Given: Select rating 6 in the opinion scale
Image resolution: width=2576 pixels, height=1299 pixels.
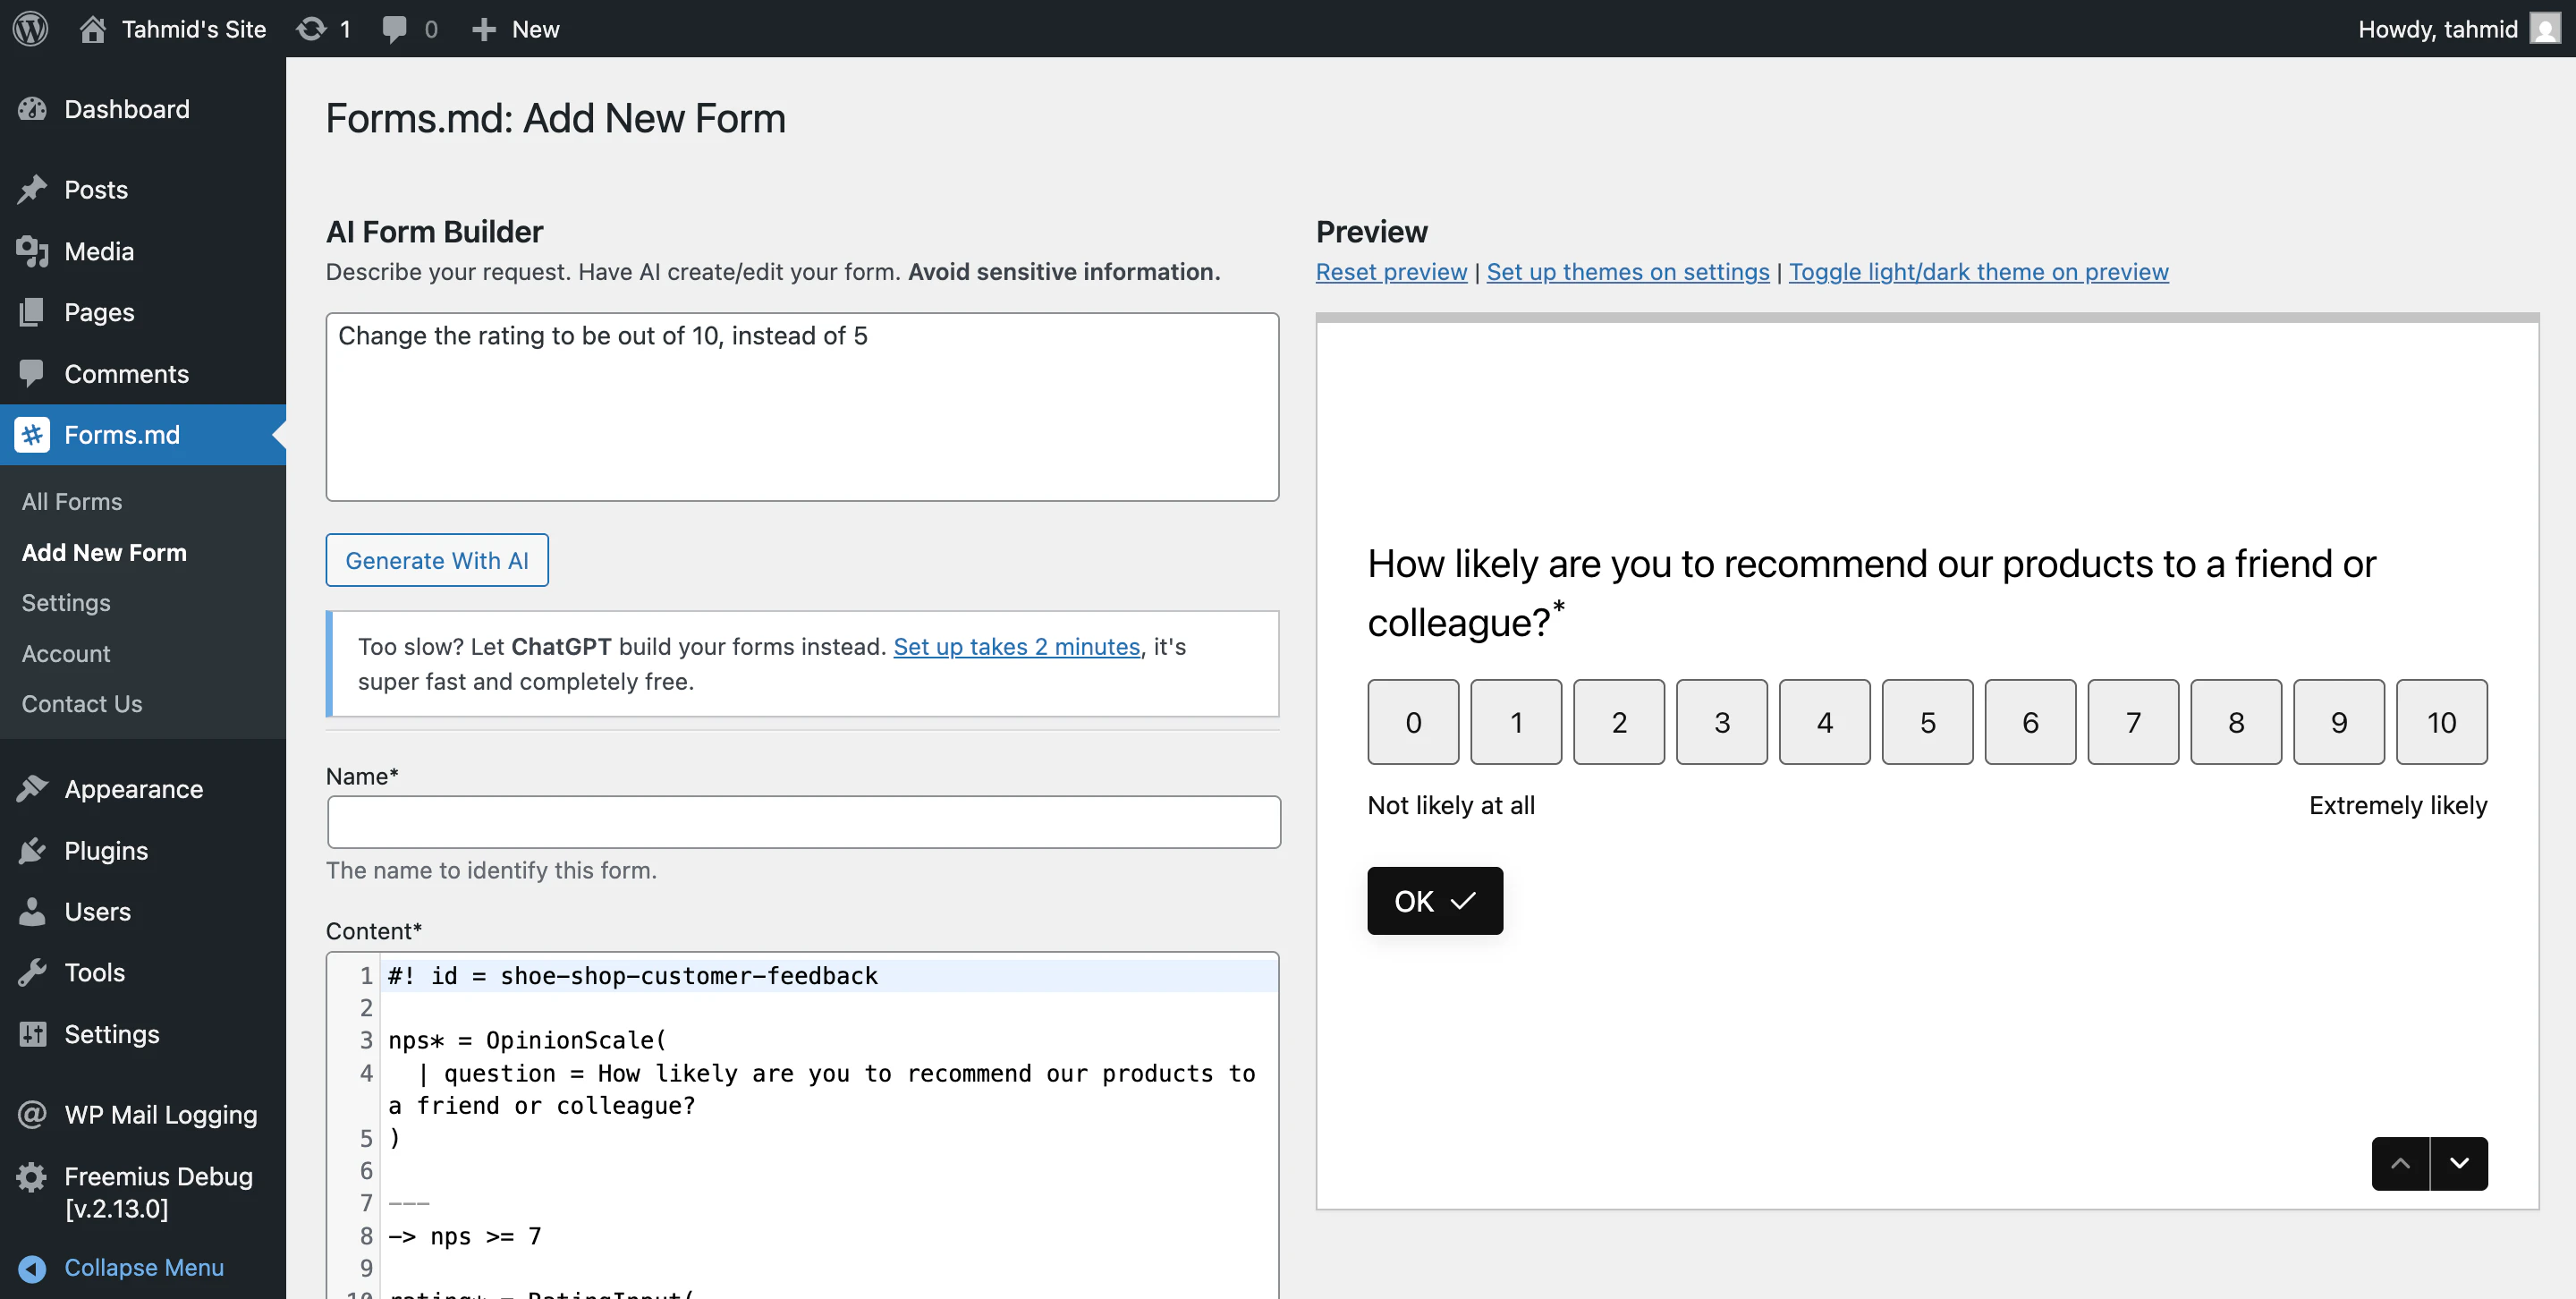Looking at the screenshot, I should click(x=2031, y=722).
